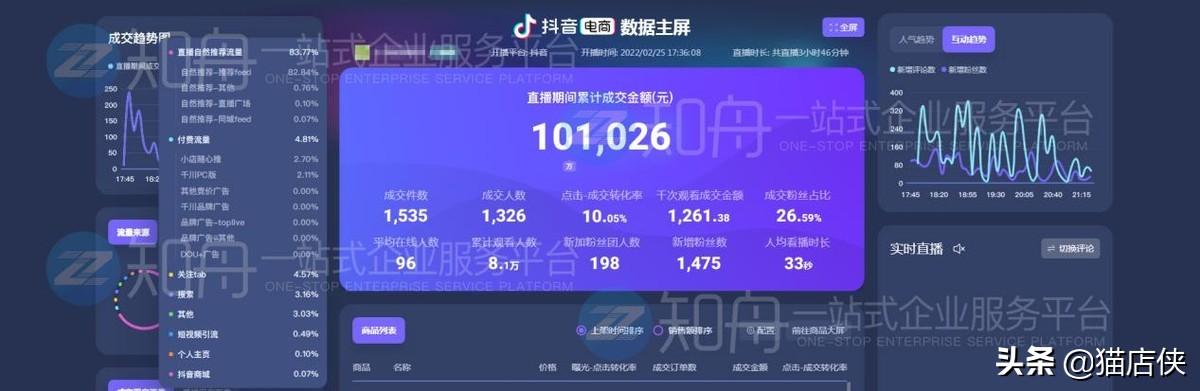Click the 切换评论 switch button
The width and height of the screenshot is (1200, 391).
coord(1070,248)
